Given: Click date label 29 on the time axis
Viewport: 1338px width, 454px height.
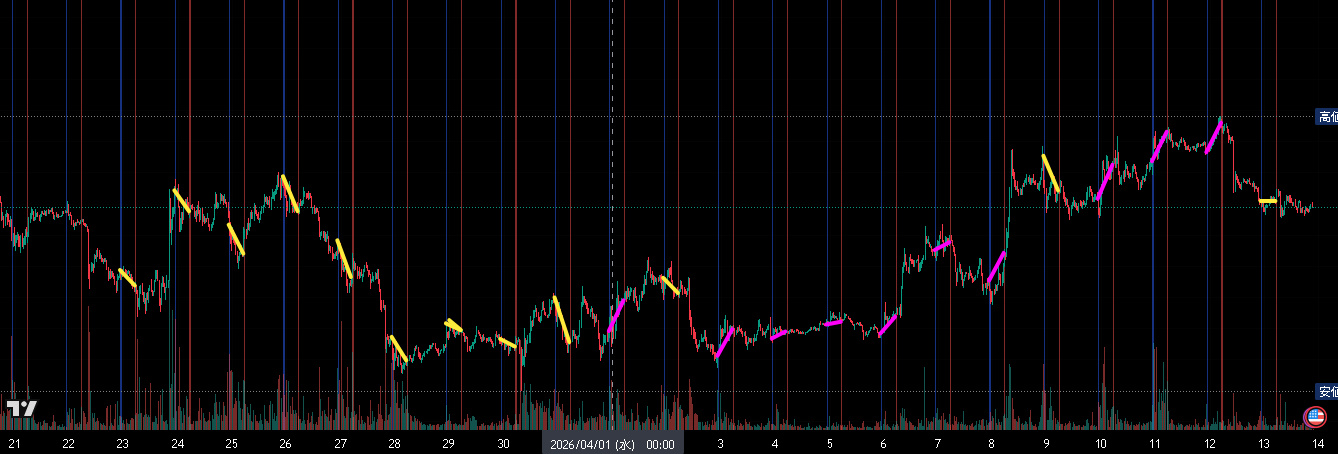Looking at the screenshot, I should click(448, 444).
